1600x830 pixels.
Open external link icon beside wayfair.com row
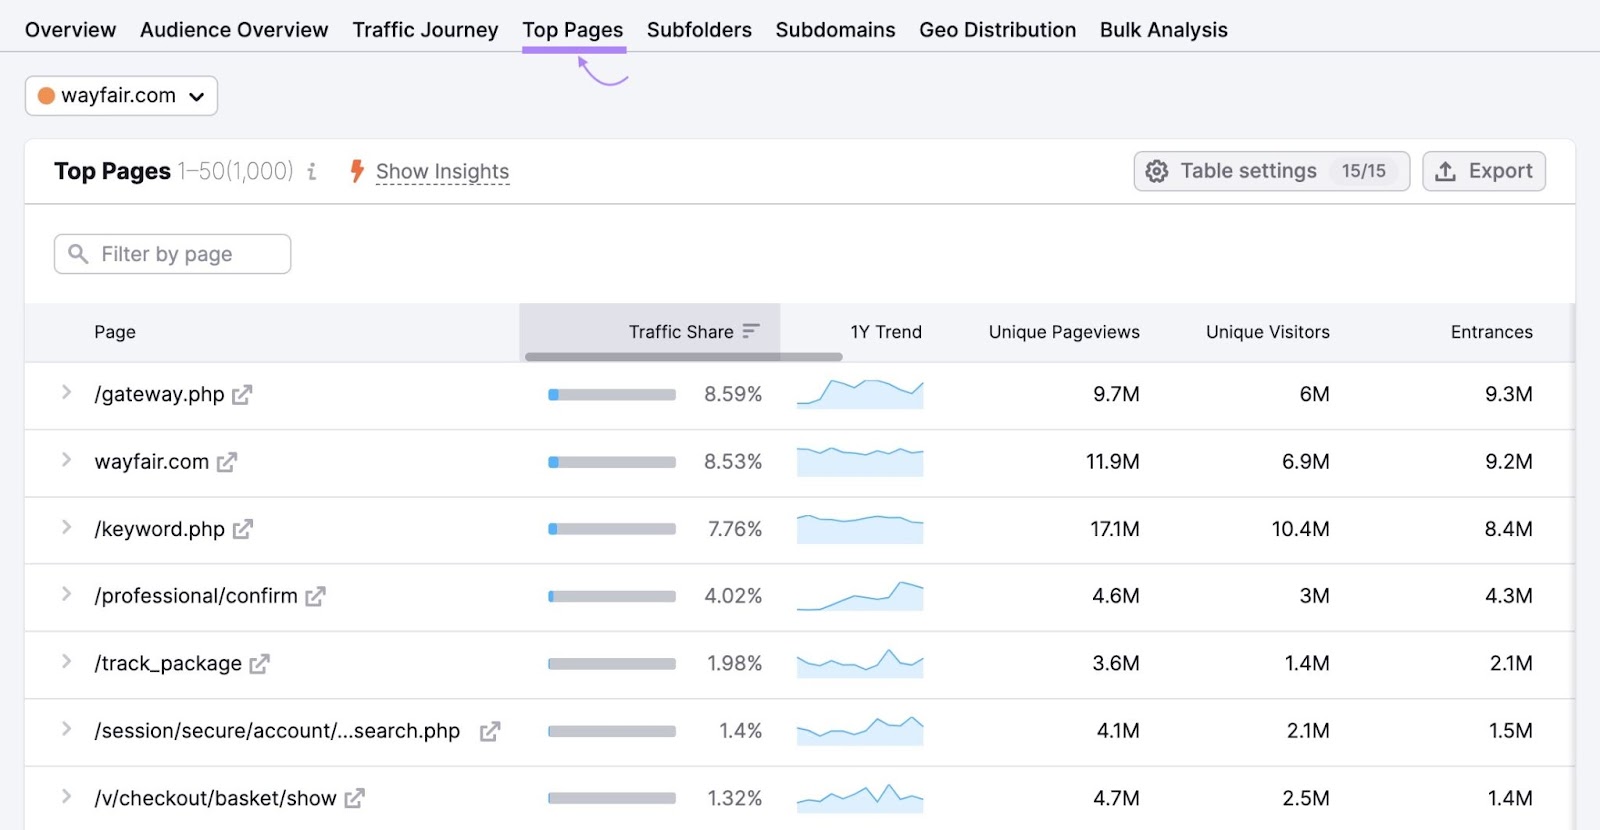[227, 462]
